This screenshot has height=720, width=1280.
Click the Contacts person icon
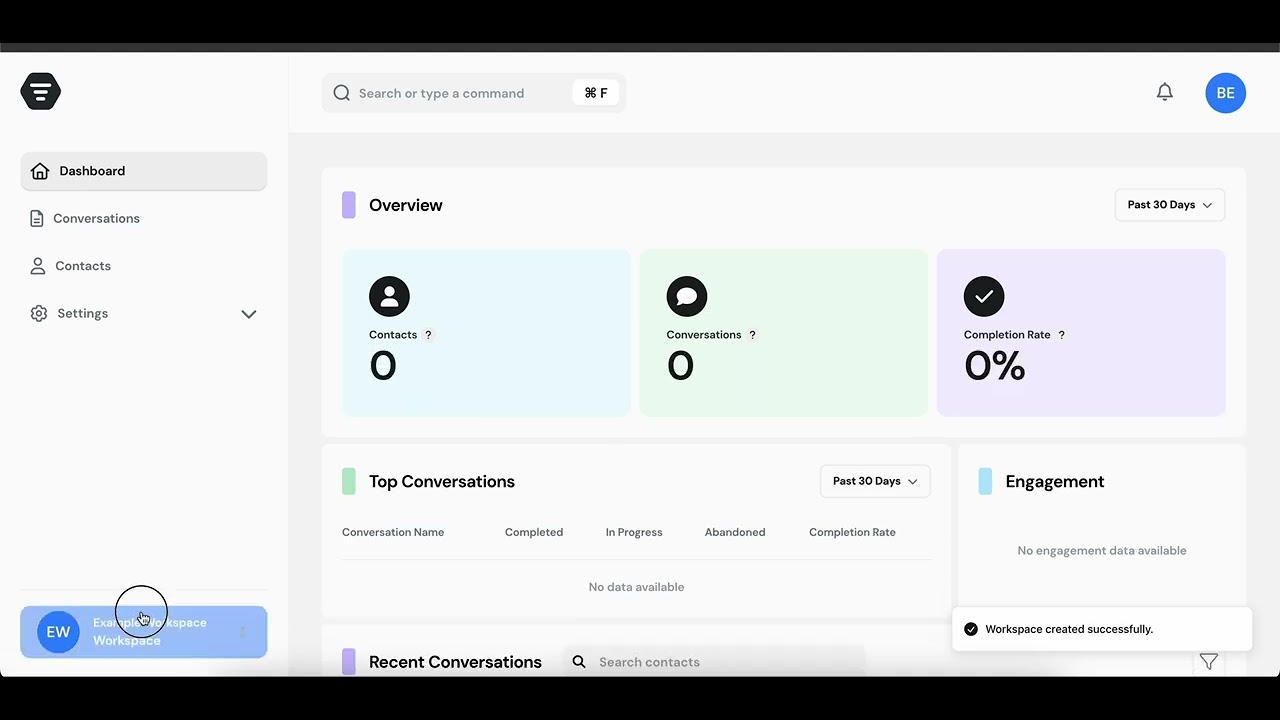pos(38,266)
